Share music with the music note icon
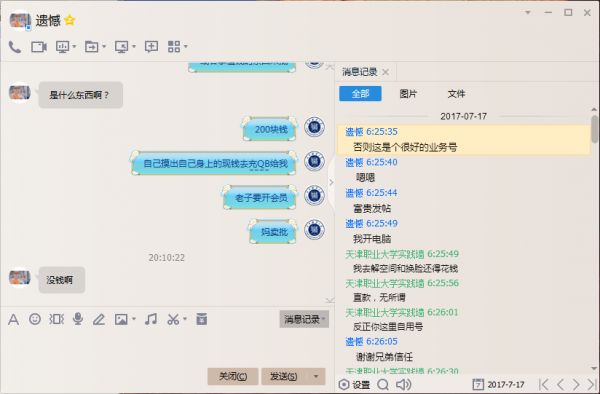This screenshot has height=394, width=600. tap(151, 319)
